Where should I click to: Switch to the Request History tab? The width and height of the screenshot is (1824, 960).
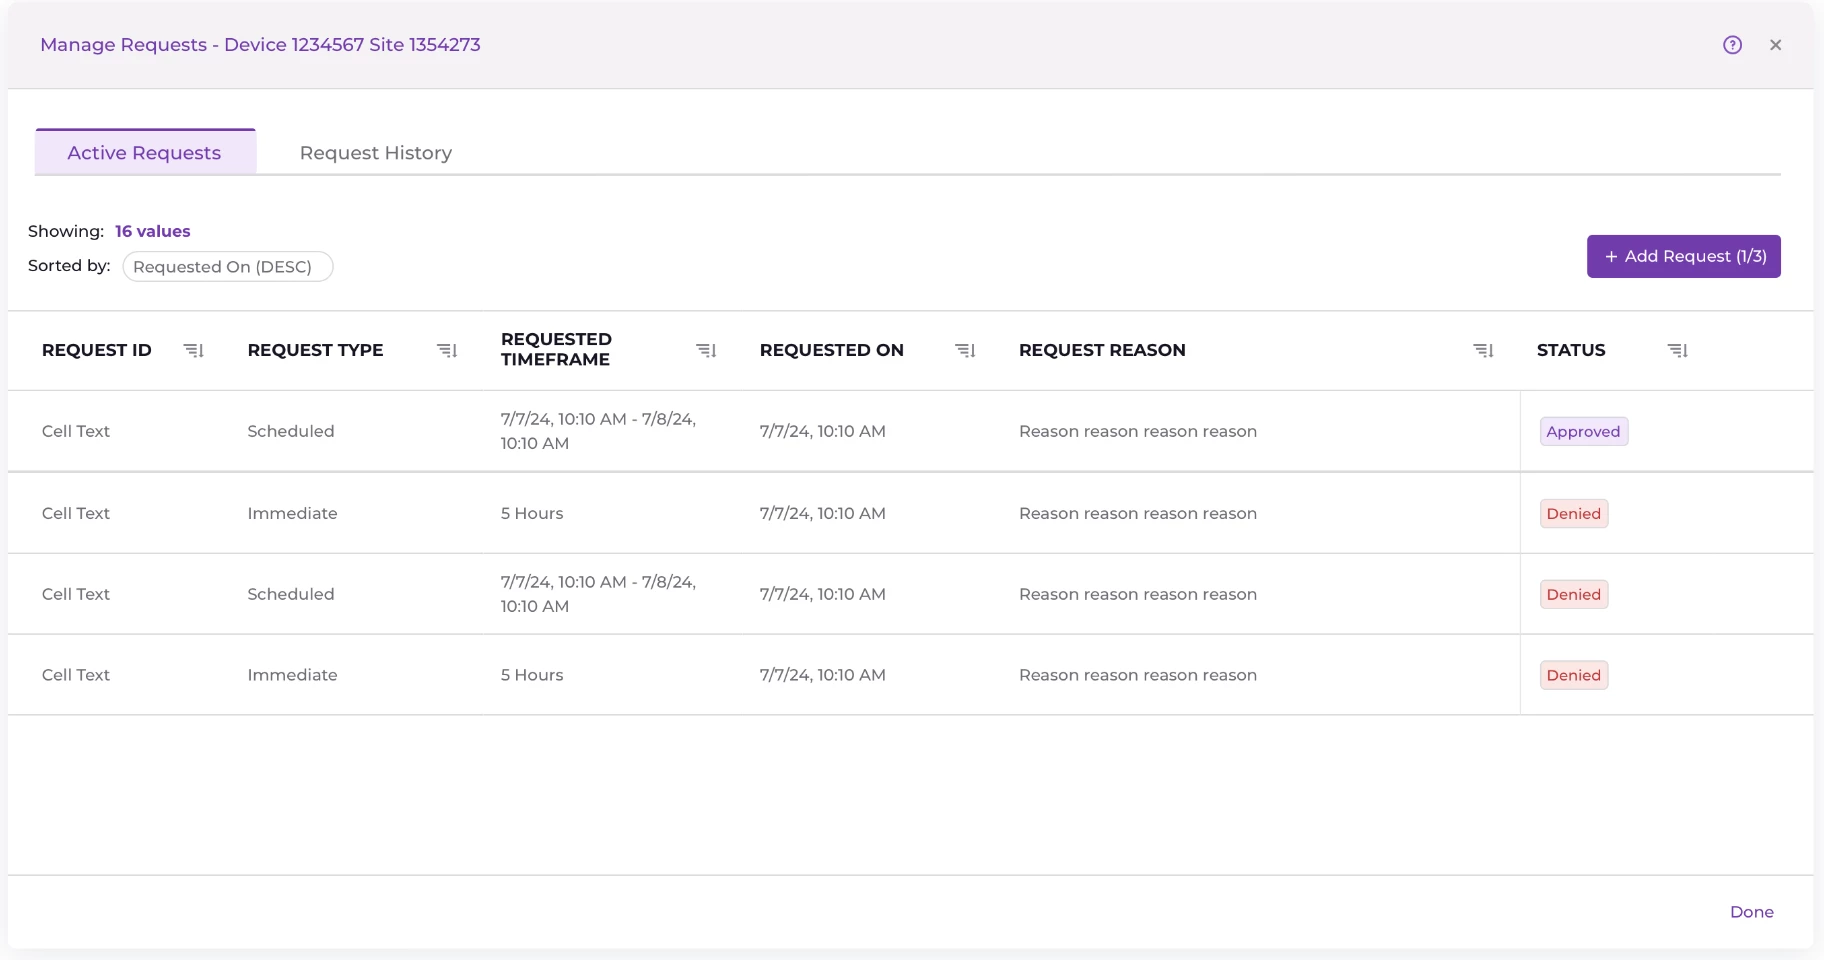(376, 153)
